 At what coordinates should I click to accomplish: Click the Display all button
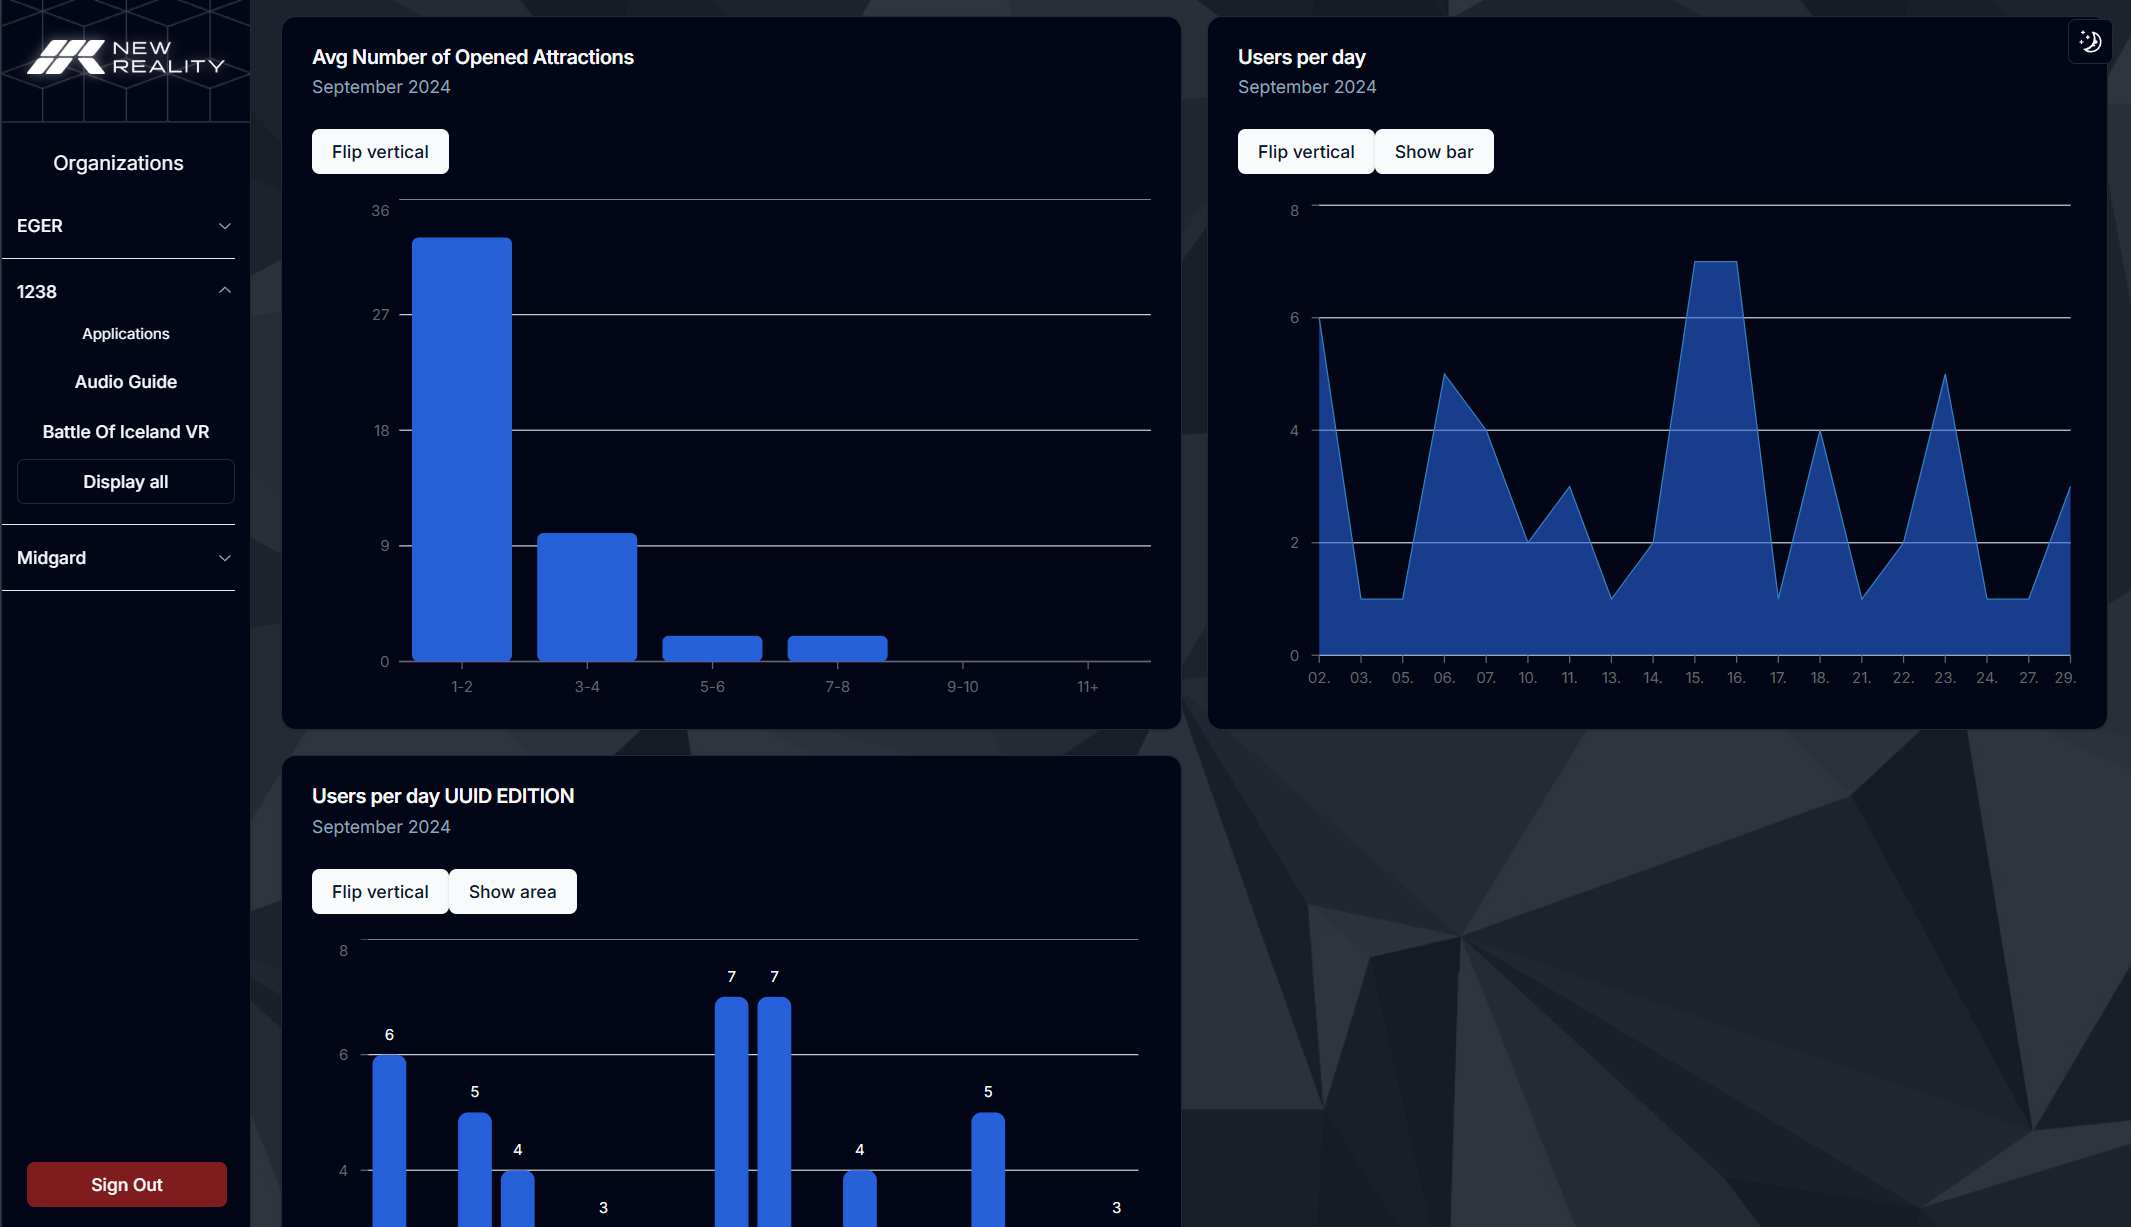pyautogui.click(x=126, y=482)
